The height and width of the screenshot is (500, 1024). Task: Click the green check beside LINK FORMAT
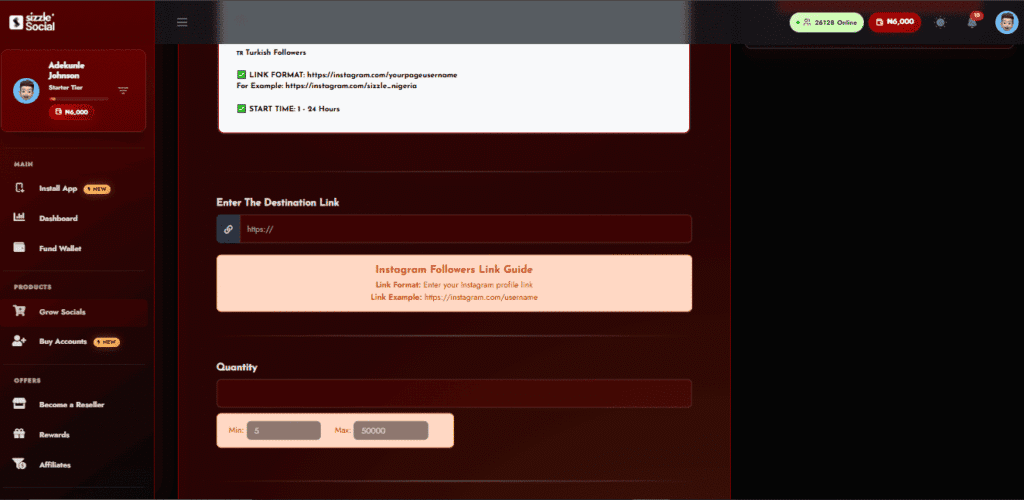(241, 75)
